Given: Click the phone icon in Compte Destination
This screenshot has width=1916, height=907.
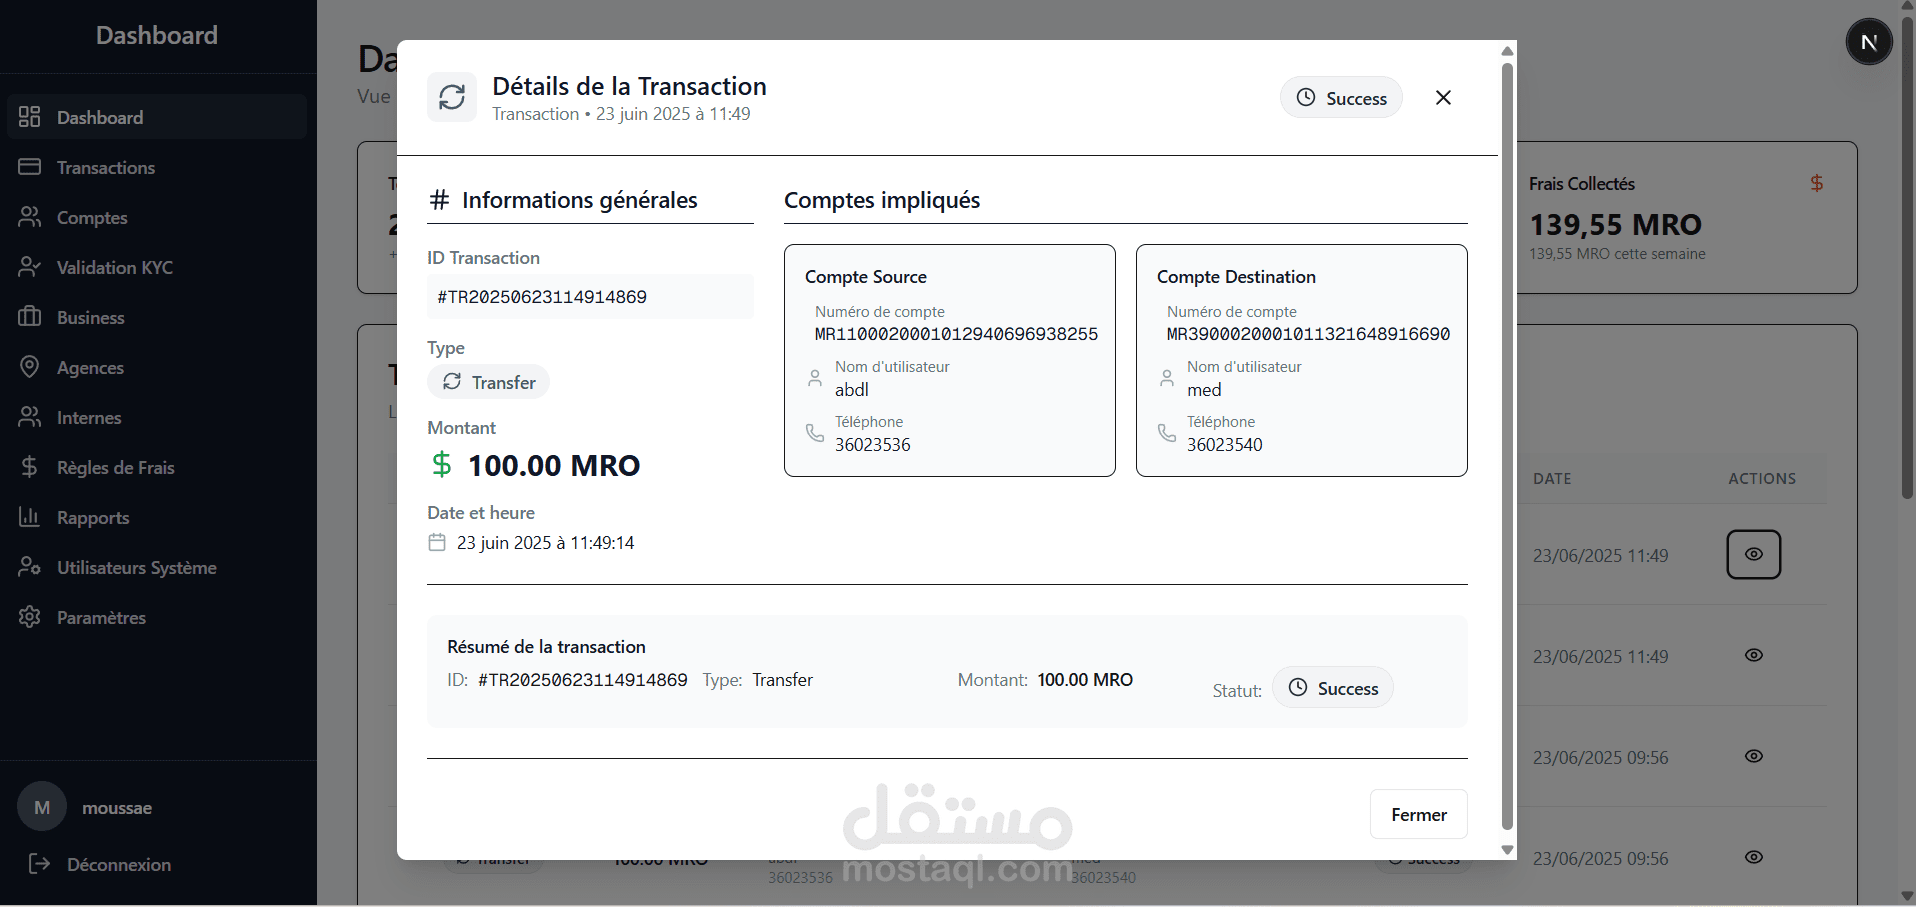Looking at the screenshot, I should 1167,433.
